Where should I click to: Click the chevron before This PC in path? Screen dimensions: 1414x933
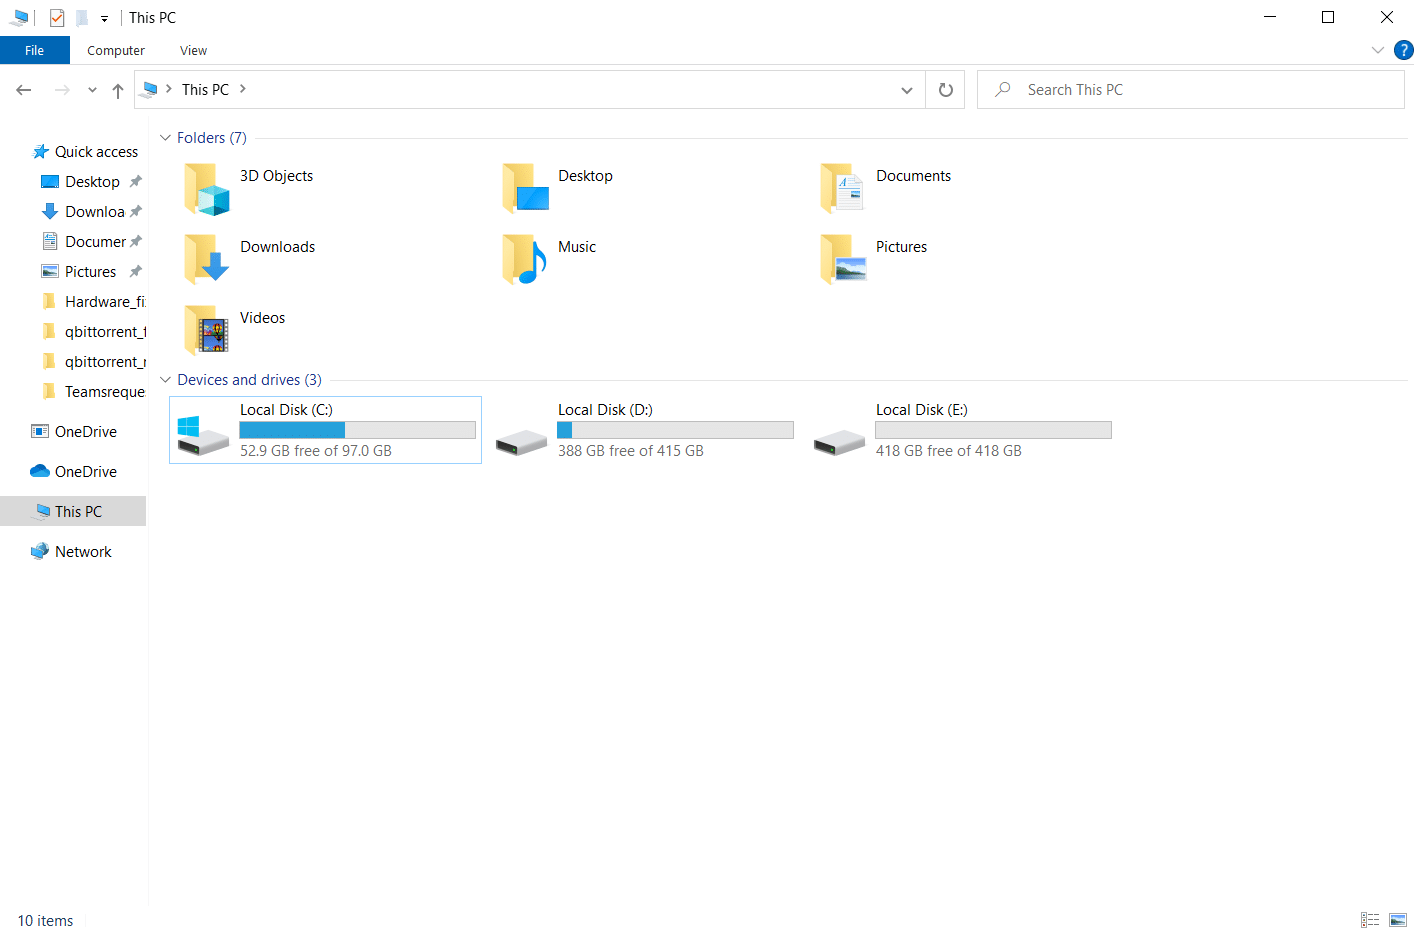coord(169,89)
